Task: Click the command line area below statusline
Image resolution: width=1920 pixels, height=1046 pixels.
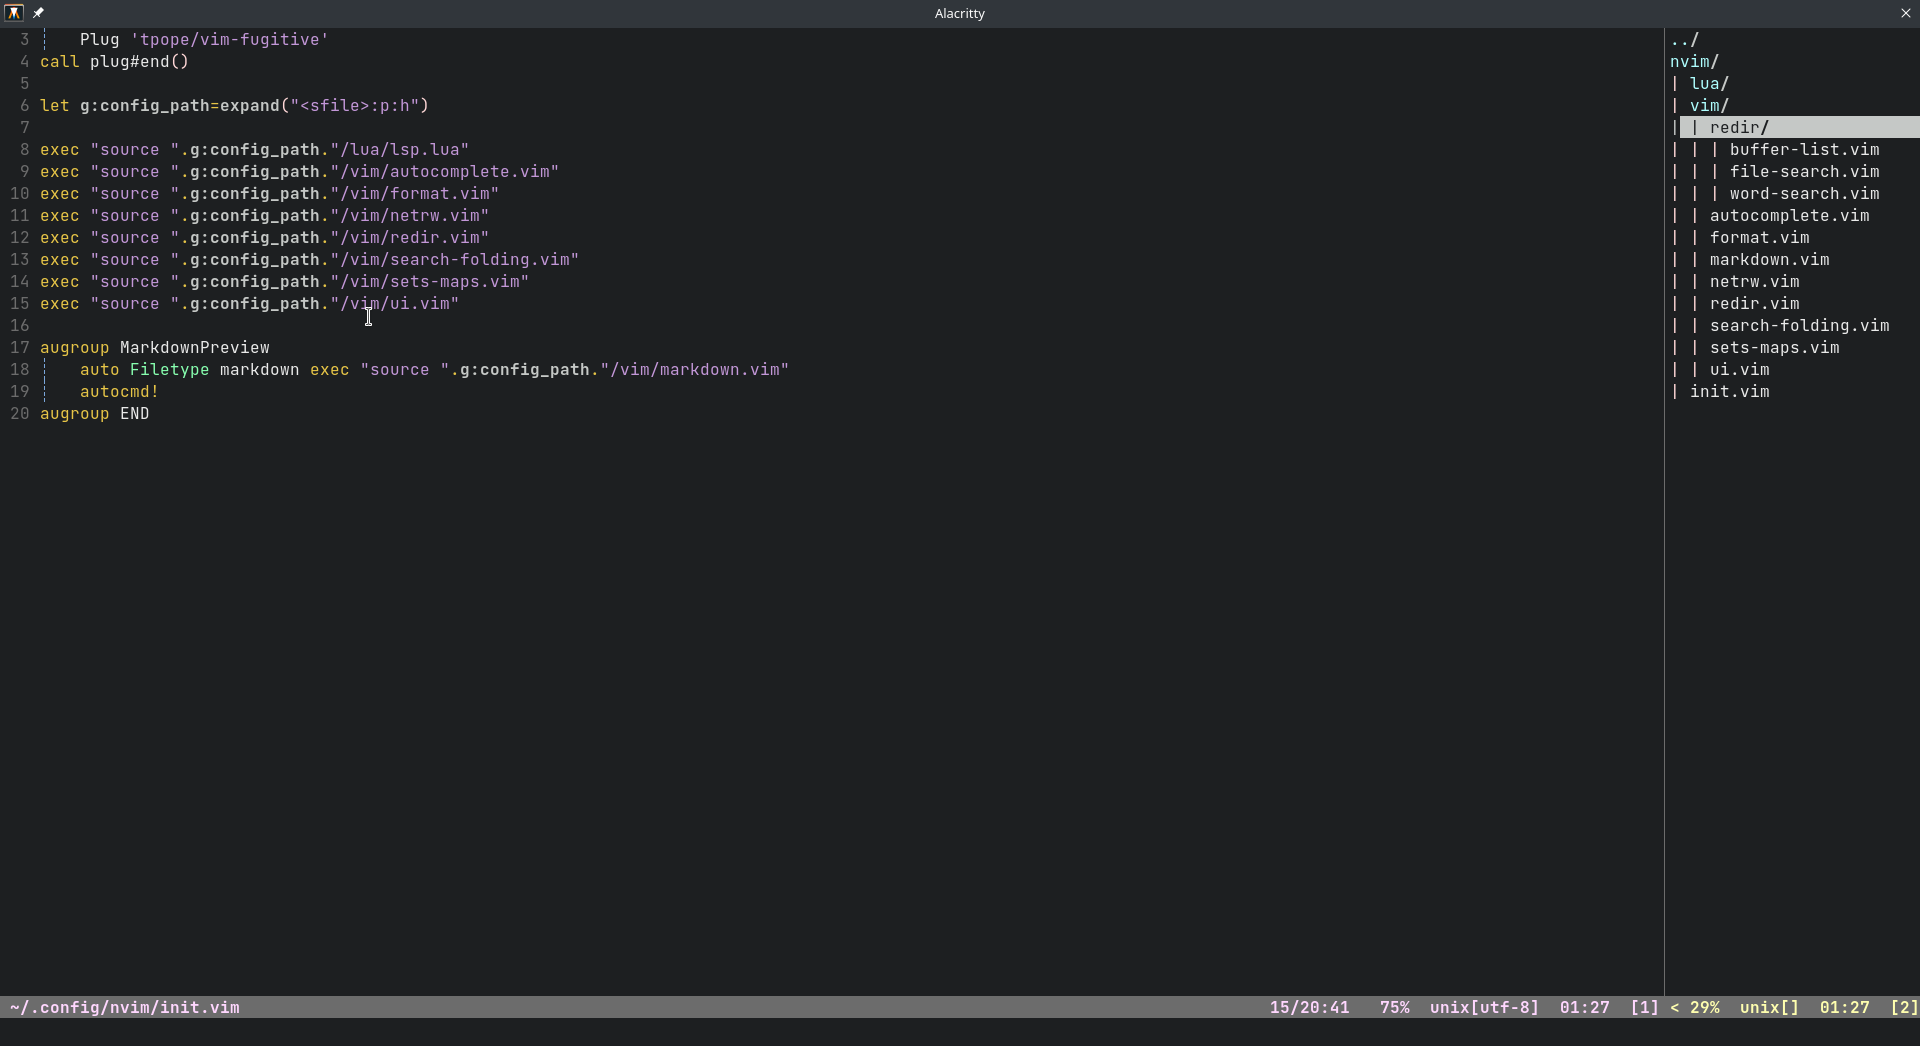Action: tap(960, 1032)
